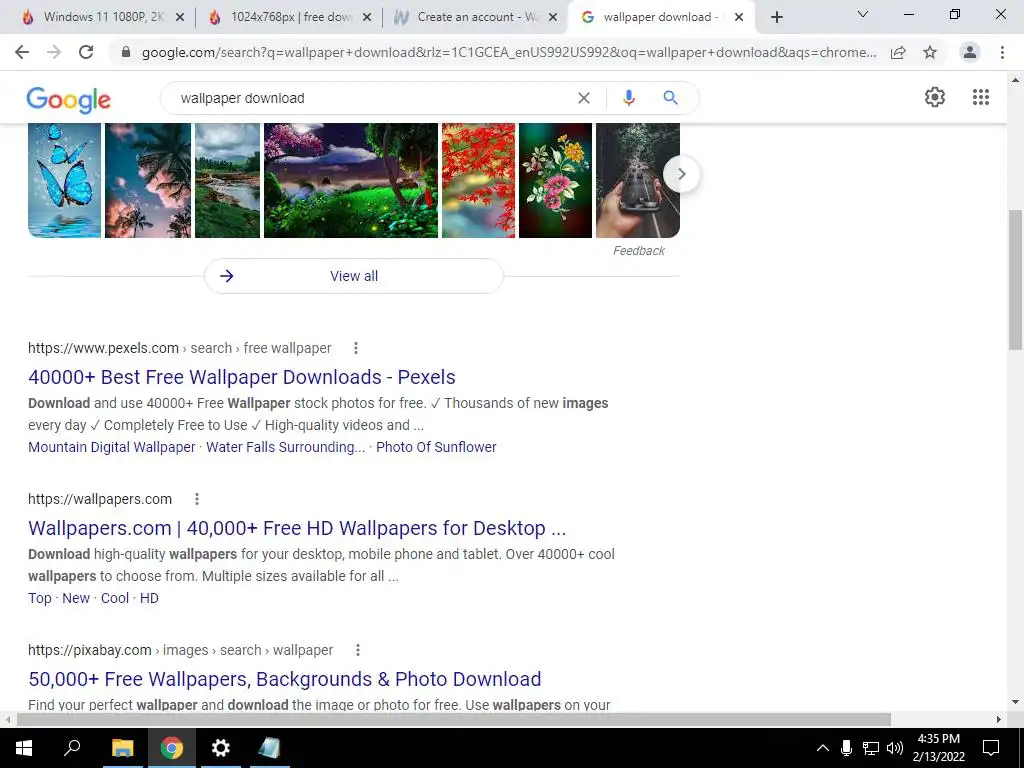1024x768 pixels.
Task: Open the notepad app in the taskbar
Action: 269,748
